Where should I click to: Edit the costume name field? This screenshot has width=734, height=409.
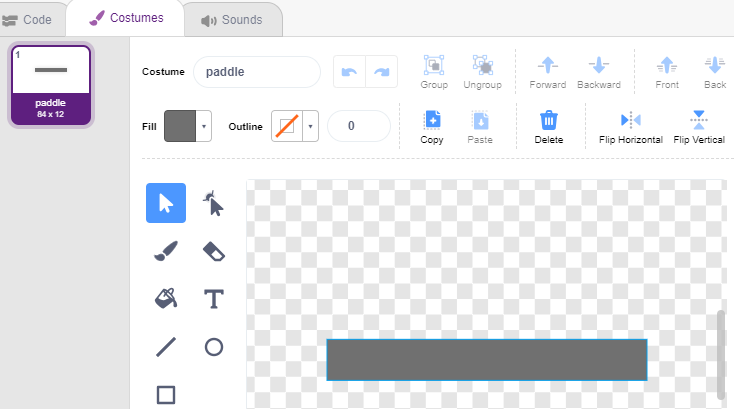point(257,72)
